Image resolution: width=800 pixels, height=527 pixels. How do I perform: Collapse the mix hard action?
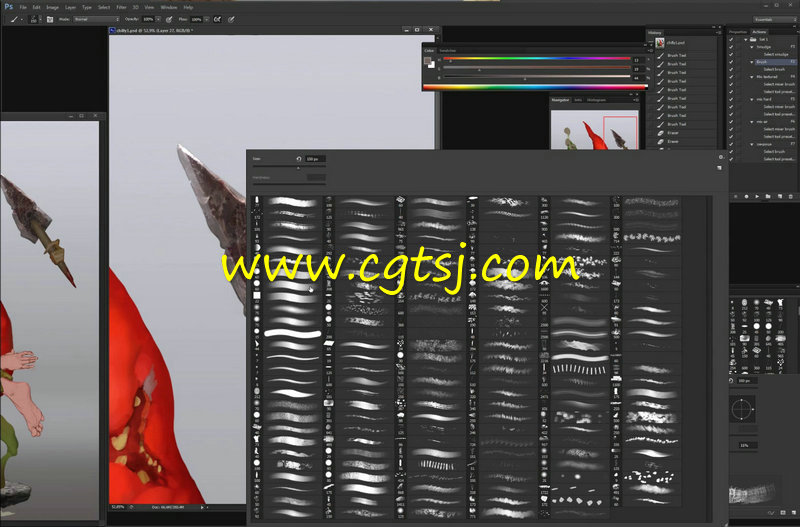coord(752,99)
